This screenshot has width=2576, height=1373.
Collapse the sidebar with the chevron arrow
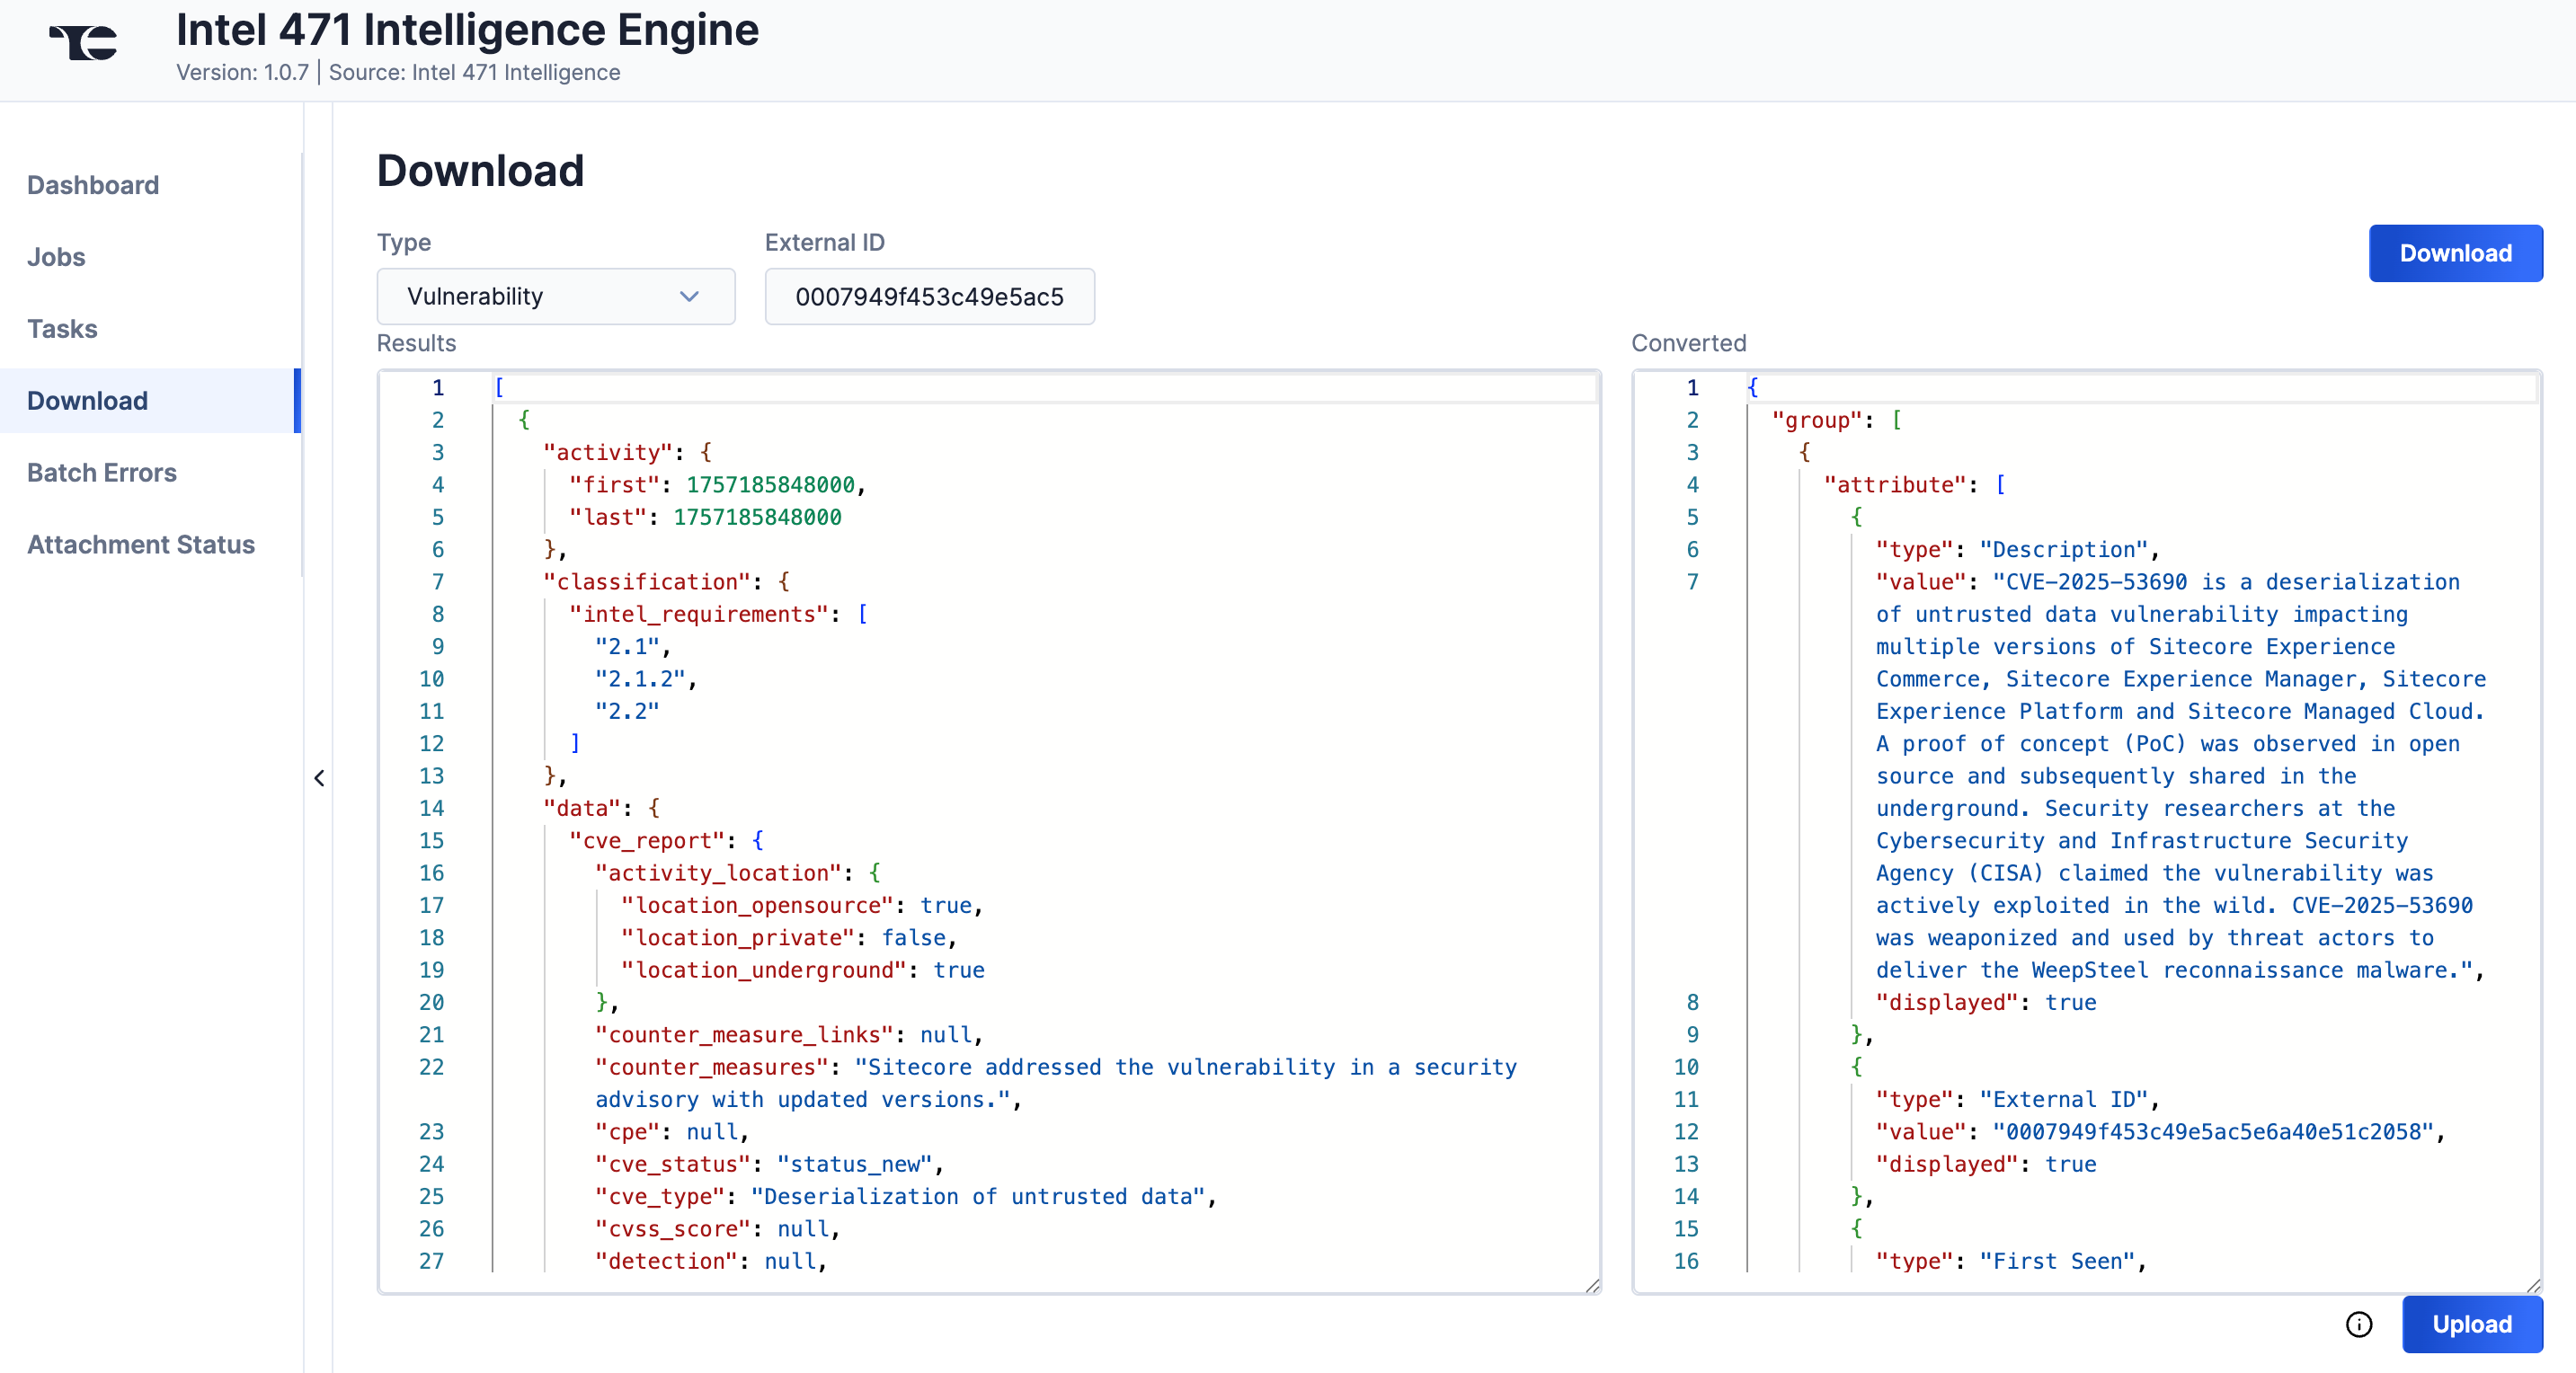click(x=319, y=778)
